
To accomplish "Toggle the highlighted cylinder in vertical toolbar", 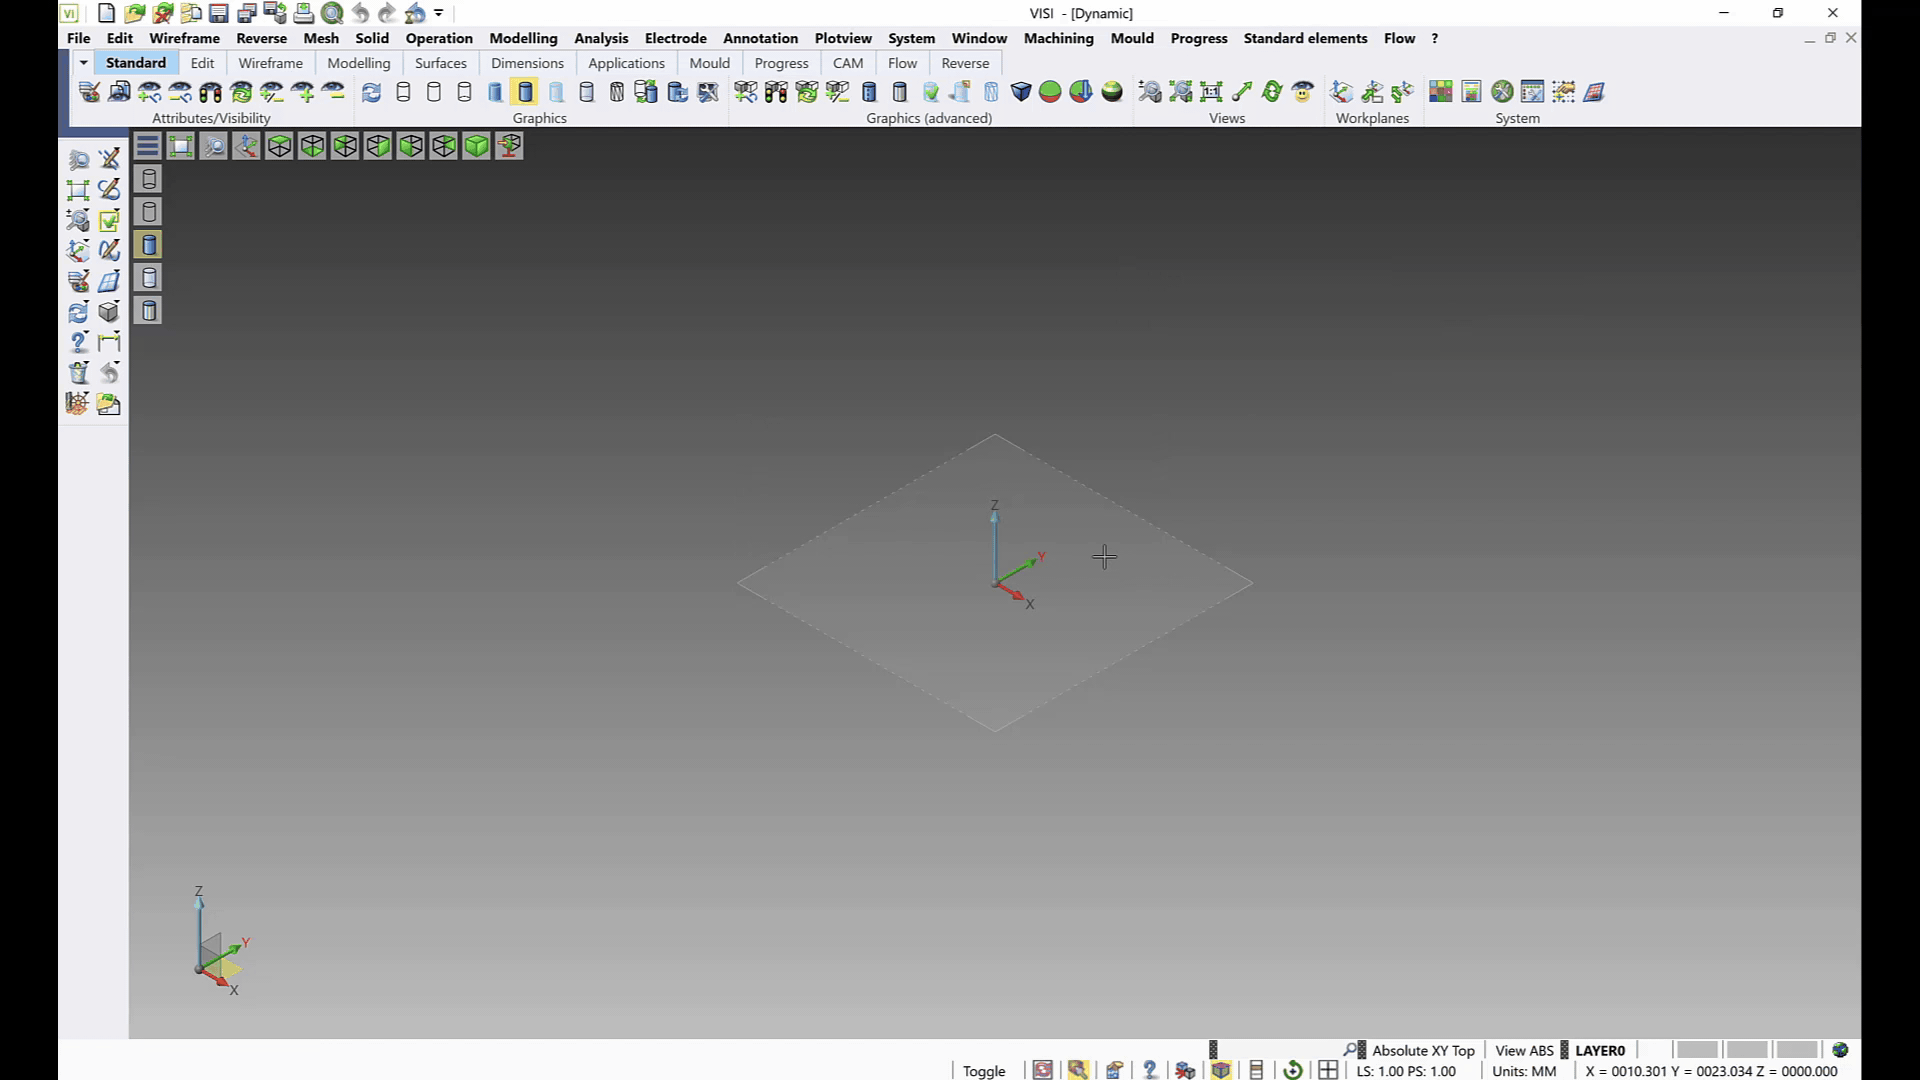I will click(x=148, y=245).
